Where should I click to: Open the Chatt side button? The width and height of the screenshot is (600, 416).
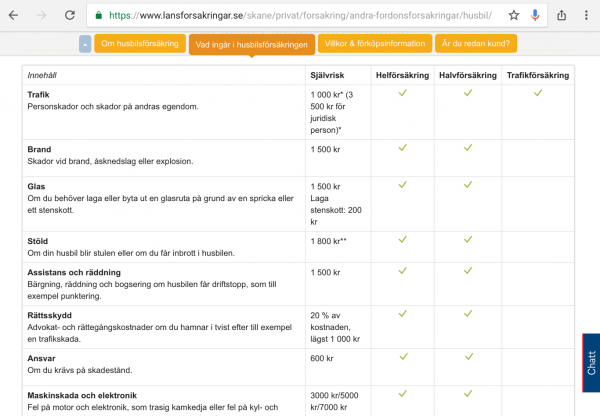[x=591, y=363]
